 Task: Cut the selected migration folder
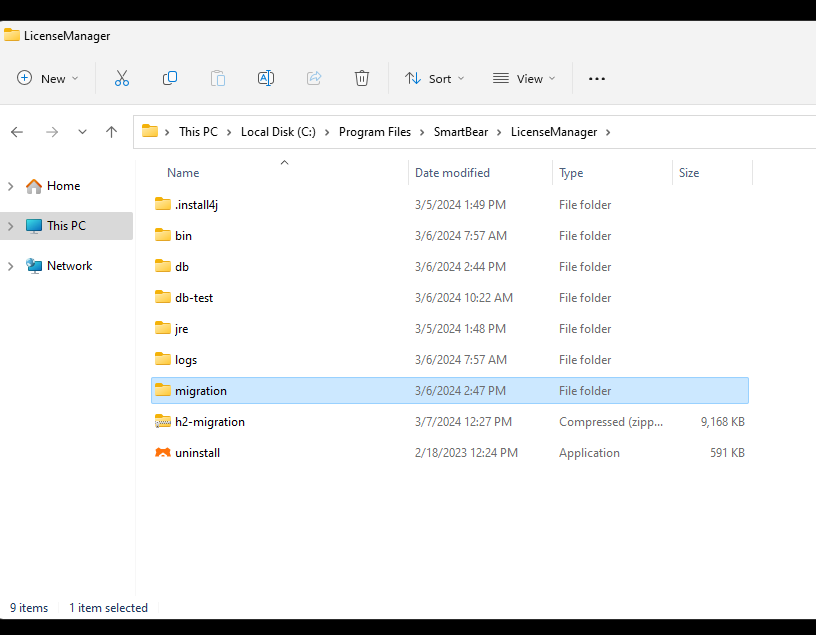pos(121,78)
